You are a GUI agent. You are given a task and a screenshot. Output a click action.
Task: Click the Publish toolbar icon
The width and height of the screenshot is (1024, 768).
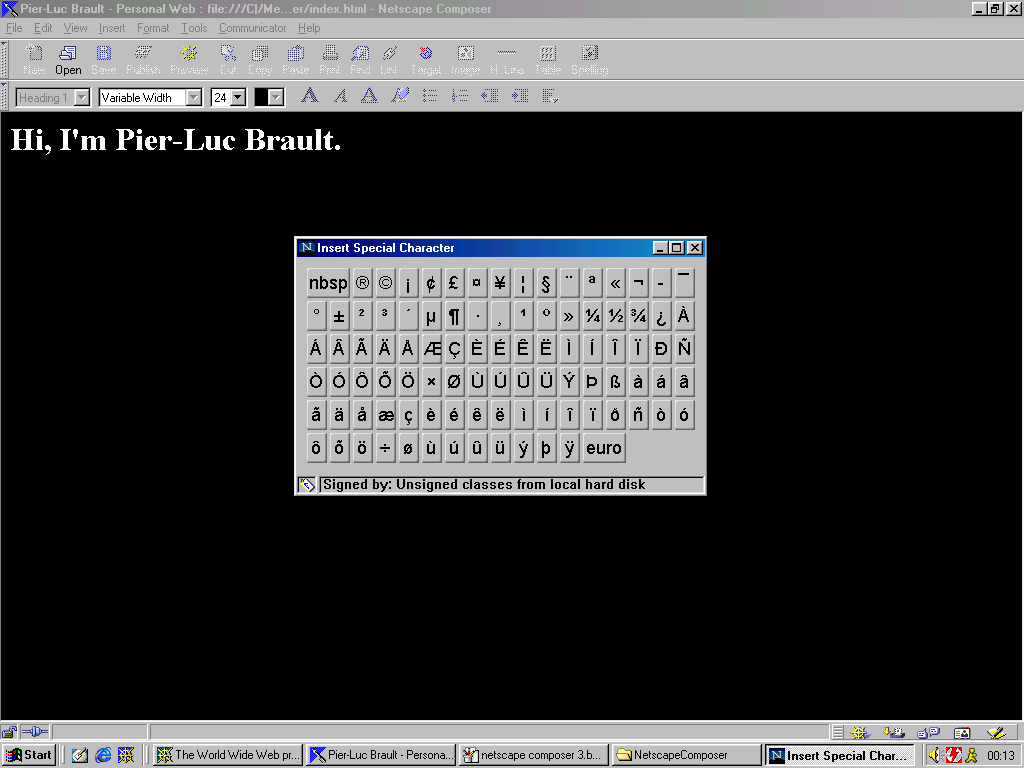coord(143,60)
